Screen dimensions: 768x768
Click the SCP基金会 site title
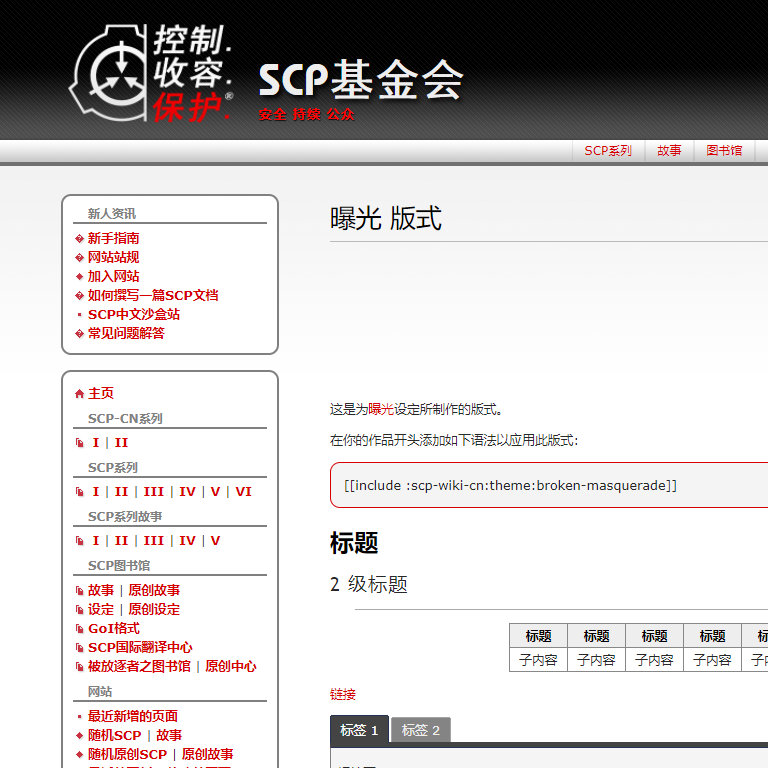pyautogui.click(x=361, y=80)
